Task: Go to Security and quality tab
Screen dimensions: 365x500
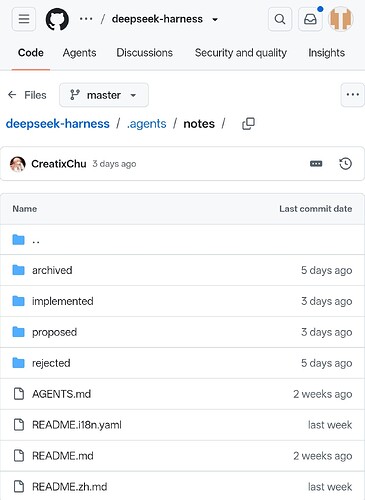Action: tap(241, 53)
